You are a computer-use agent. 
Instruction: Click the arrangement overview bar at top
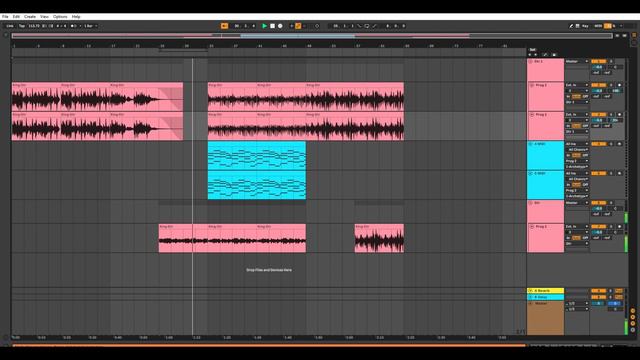pyautogui.click(x=312, y=36)
